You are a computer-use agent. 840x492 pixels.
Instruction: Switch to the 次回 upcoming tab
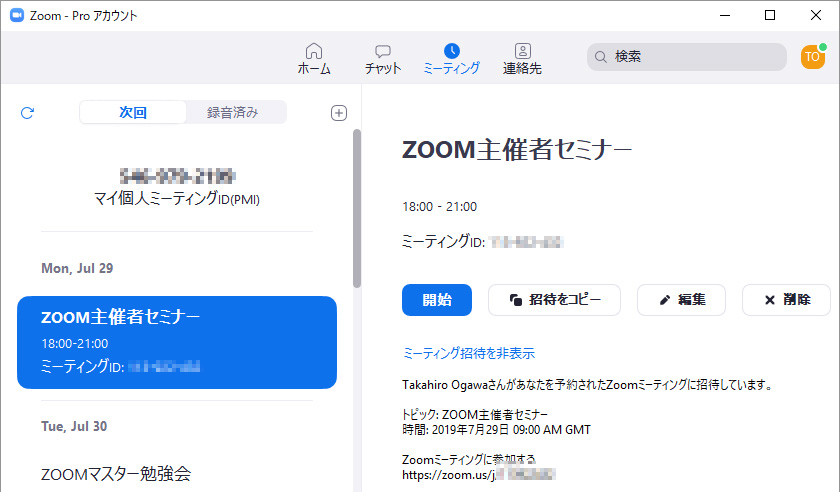pos(133,113)
